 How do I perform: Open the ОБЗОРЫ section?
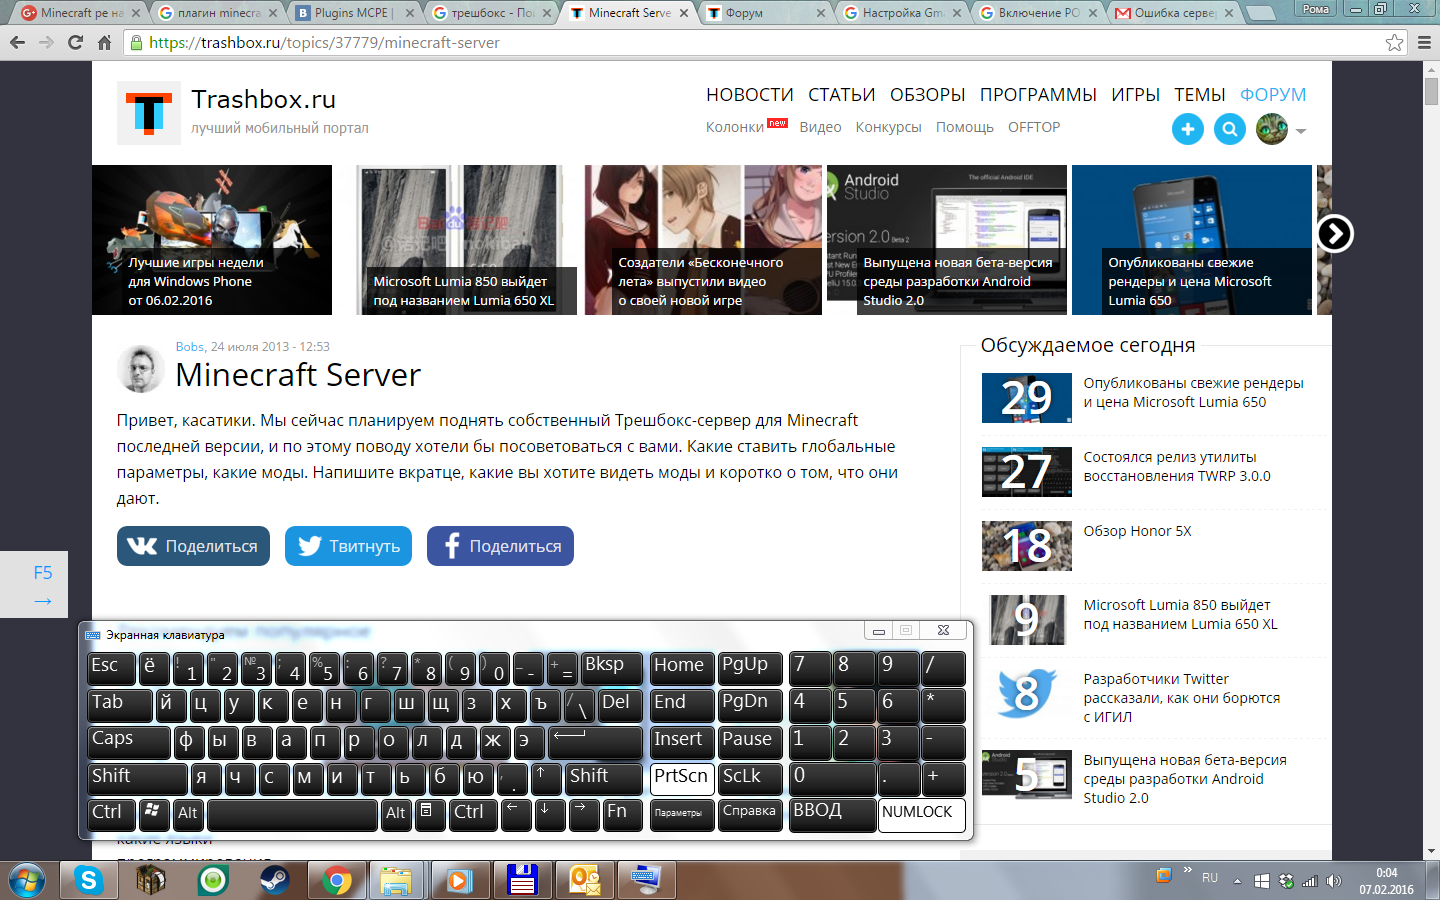point(928,95)
